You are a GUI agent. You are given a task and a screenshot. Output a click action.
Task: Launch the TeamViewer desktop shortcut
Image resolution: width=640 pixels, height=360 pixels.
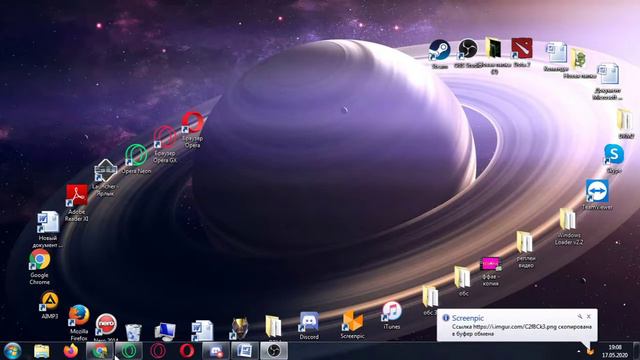tap(597, 192)
